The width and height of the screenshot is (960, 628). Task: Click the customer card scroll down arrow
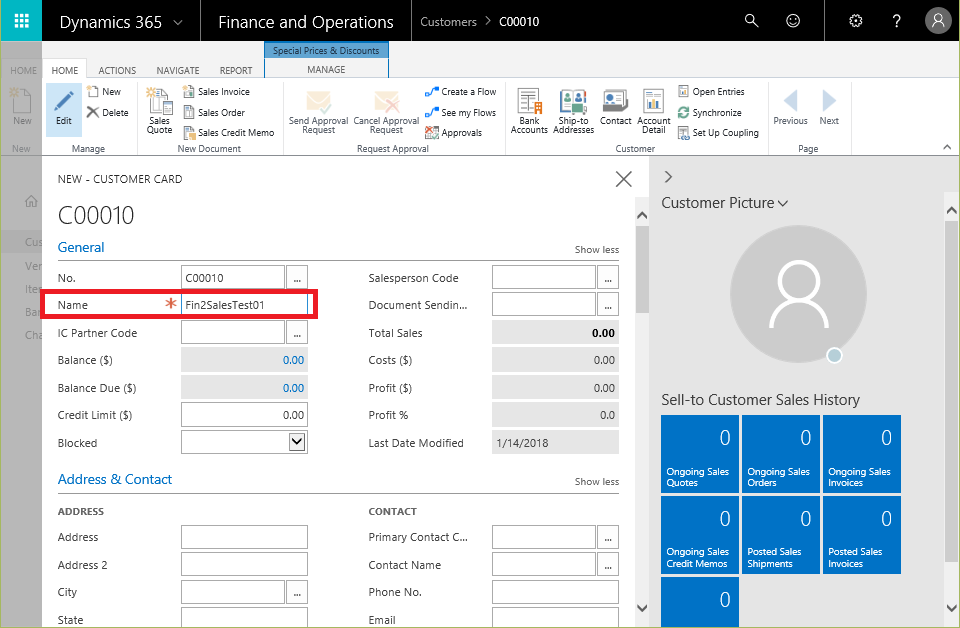point(642,608)
